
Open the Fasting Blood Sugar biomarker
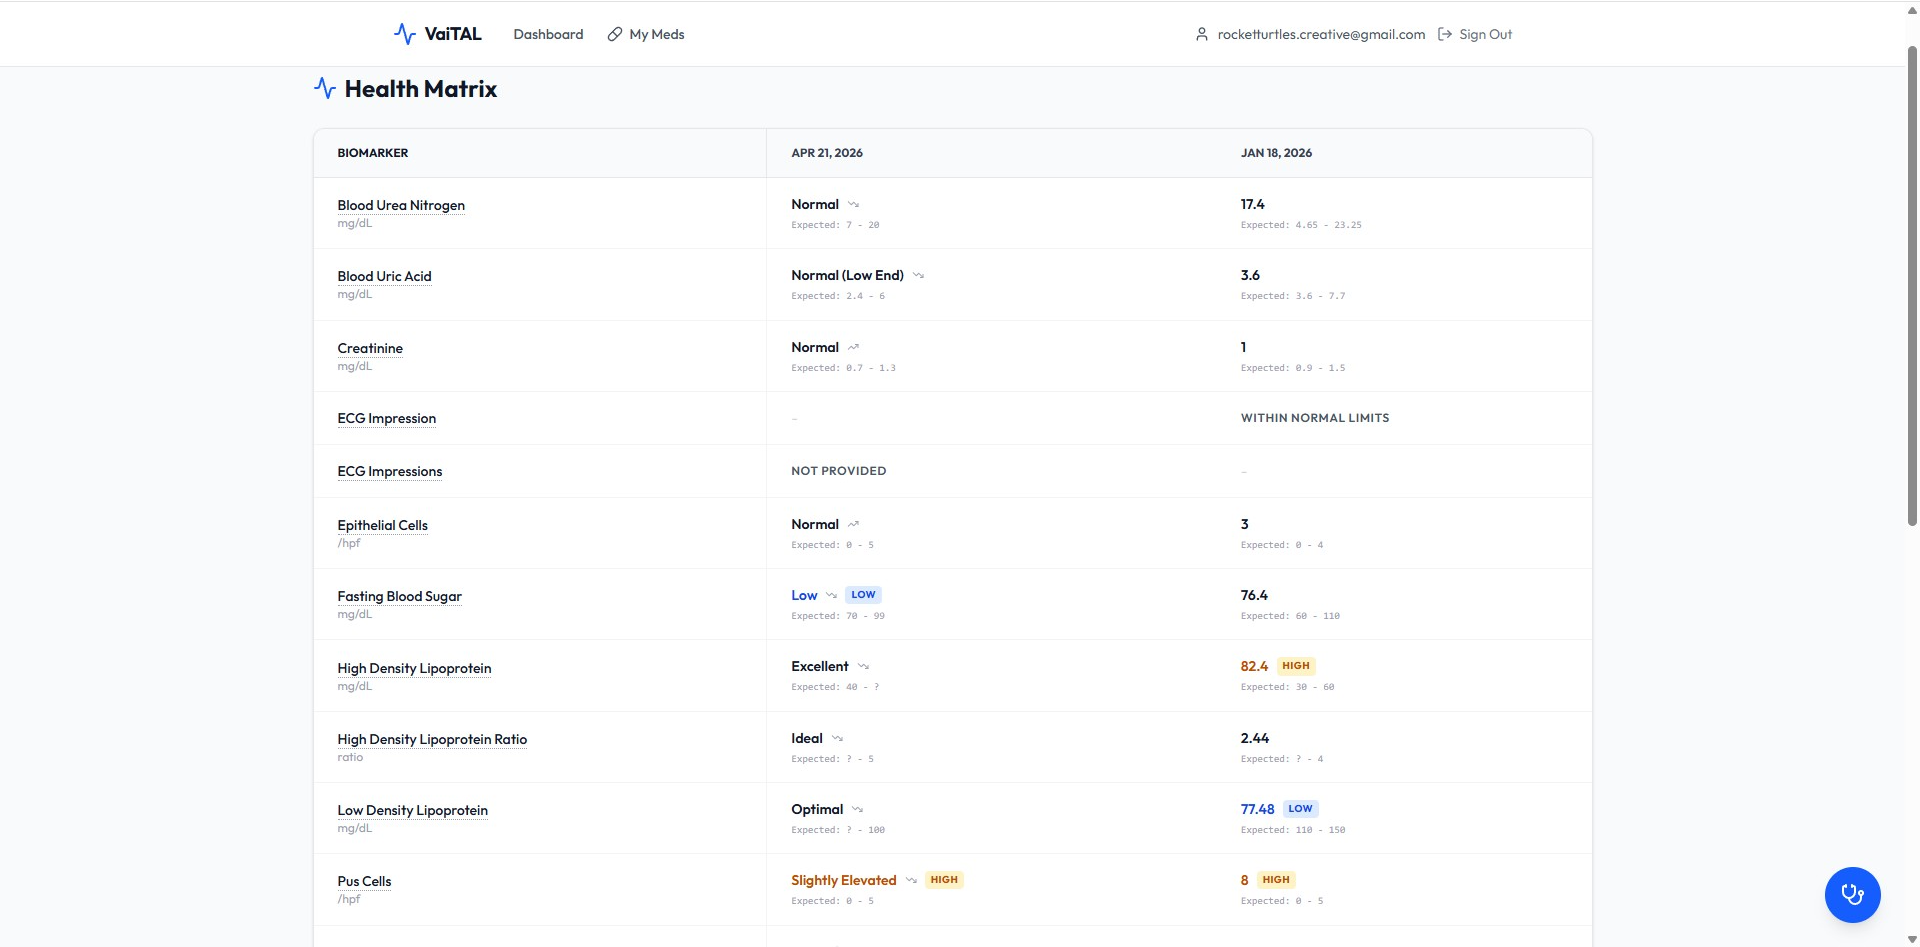pos(399,596)
